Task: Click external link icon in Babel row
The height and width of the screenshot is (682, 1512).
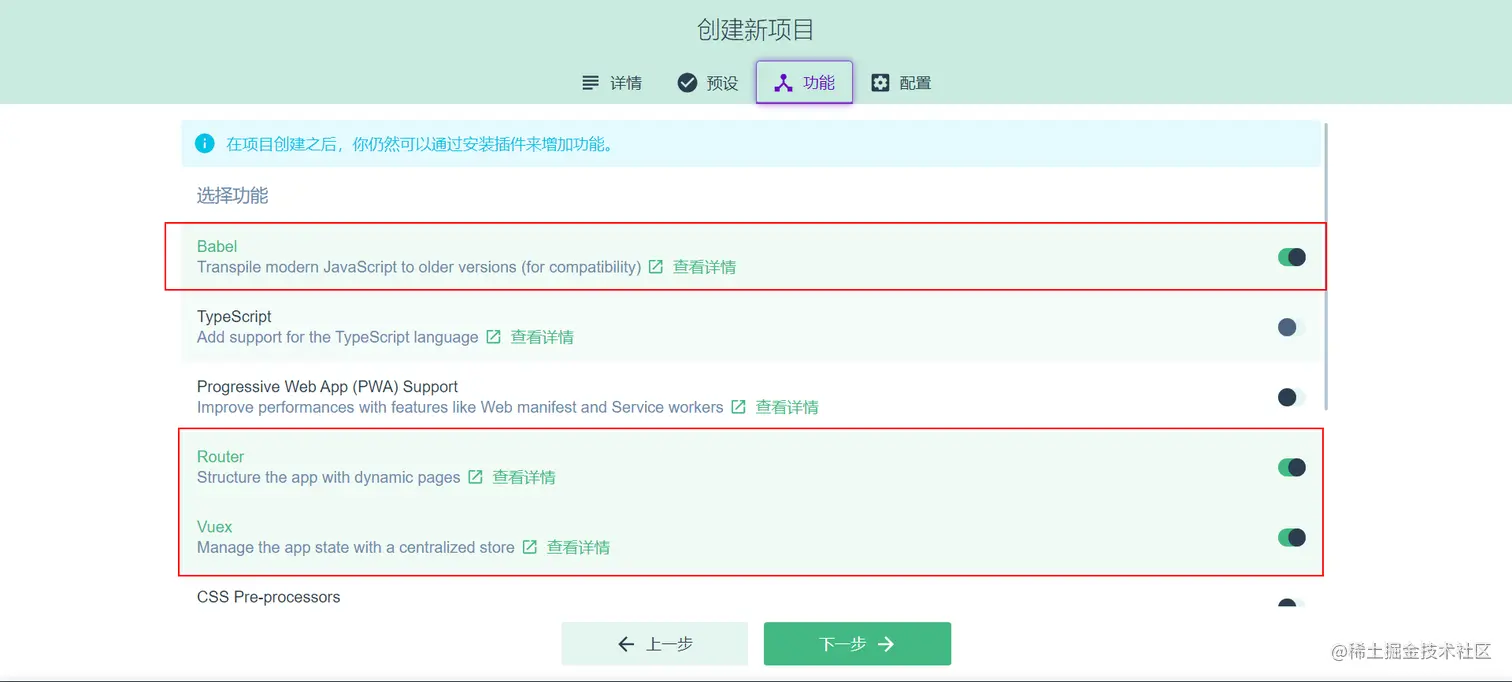Action: pos(656,267)
